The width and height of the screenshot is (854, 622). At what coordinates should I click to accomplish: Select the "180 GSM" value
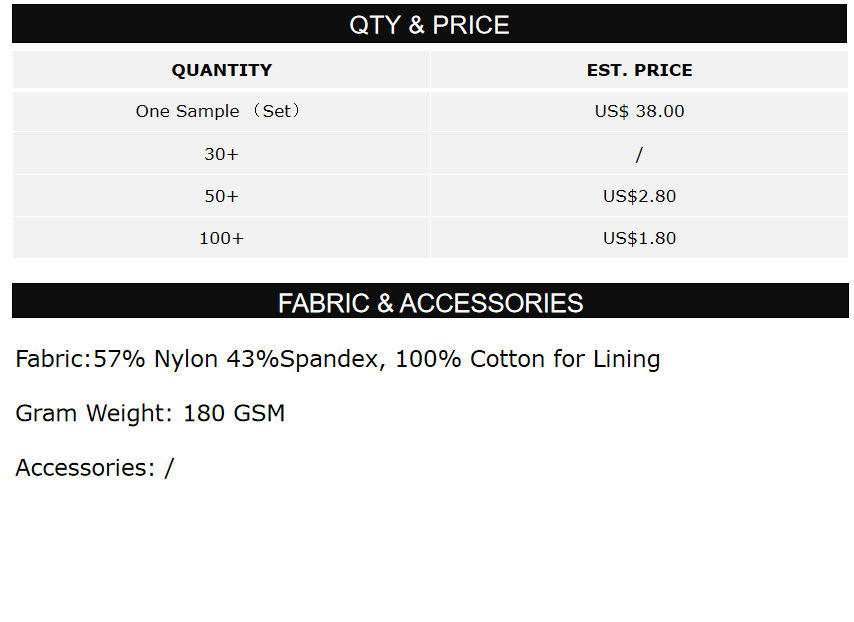click(x=234, y=413)
